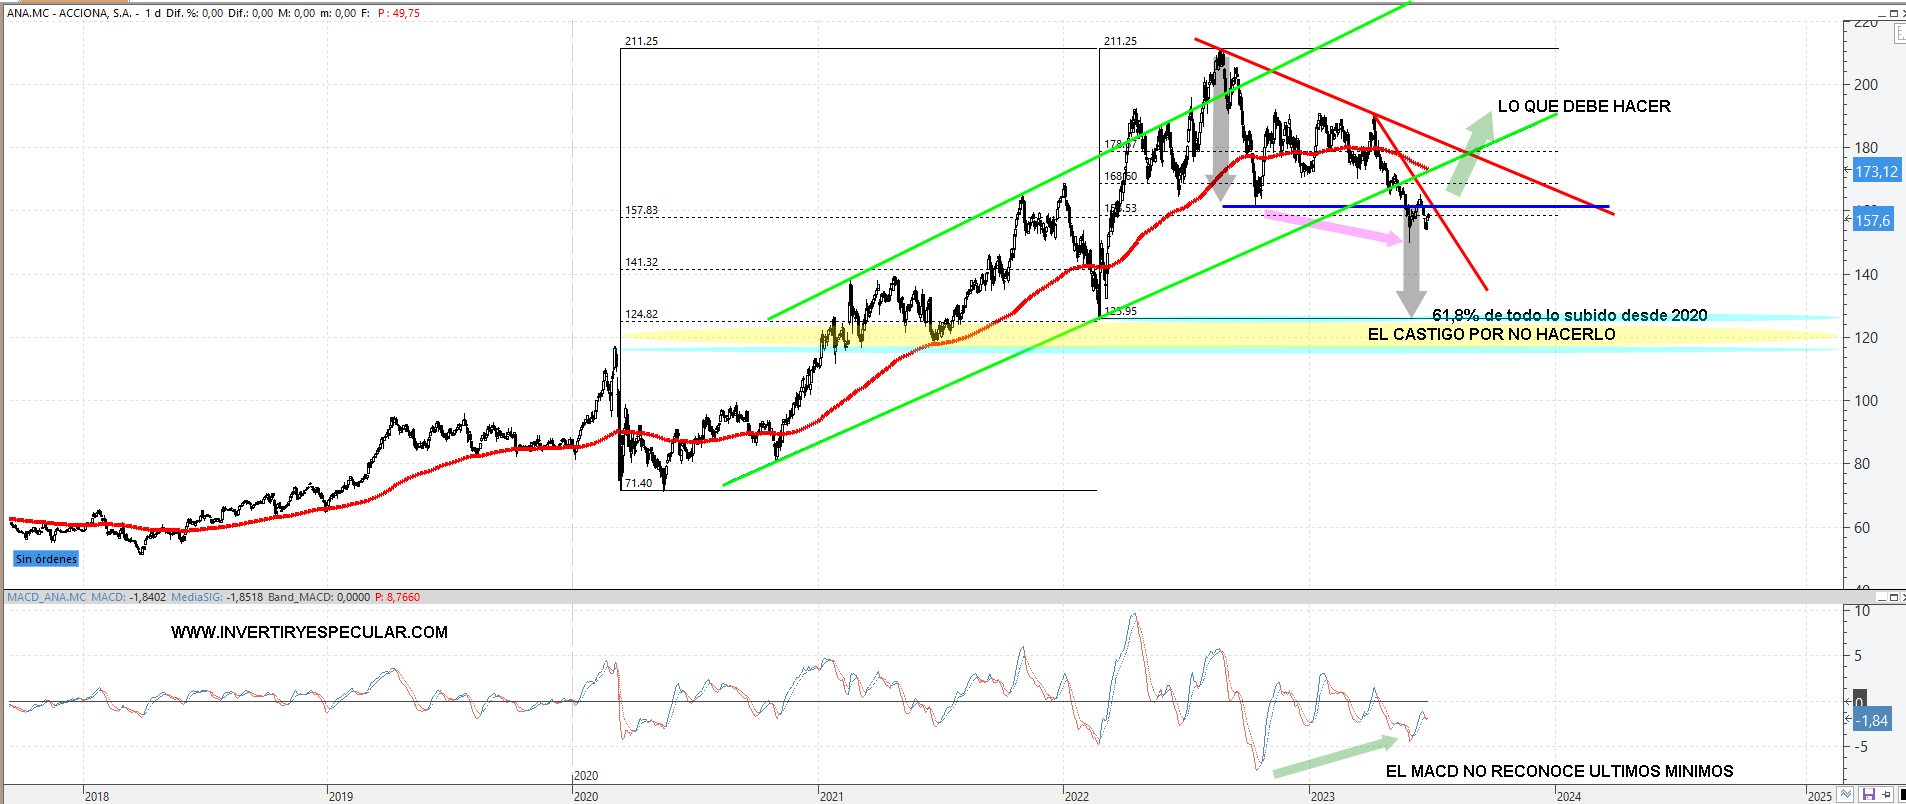Viewport: 1906px width, 804px height.
Task: Click the 2020 label on the time axis
Action: (586, 796)
